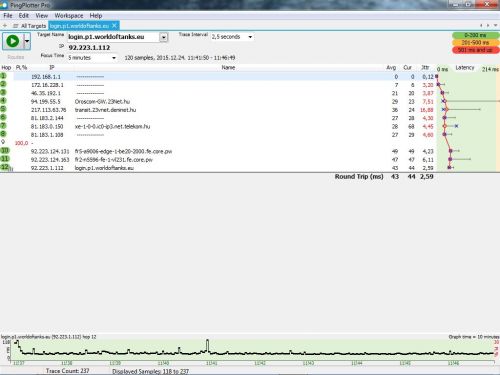The image size is (500, 375).
Task: Edit the login.p1.worldoftanks.eu target name field
Action: pyautogui.click(x=113, y=37)
